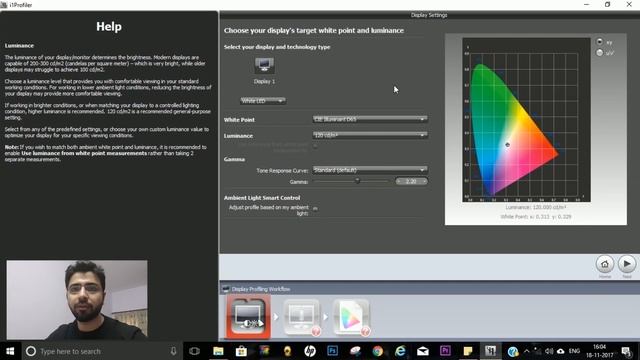Click the i1Profiler taskbar icon
This screenshot has width=640, height=360.
[490, 351]
